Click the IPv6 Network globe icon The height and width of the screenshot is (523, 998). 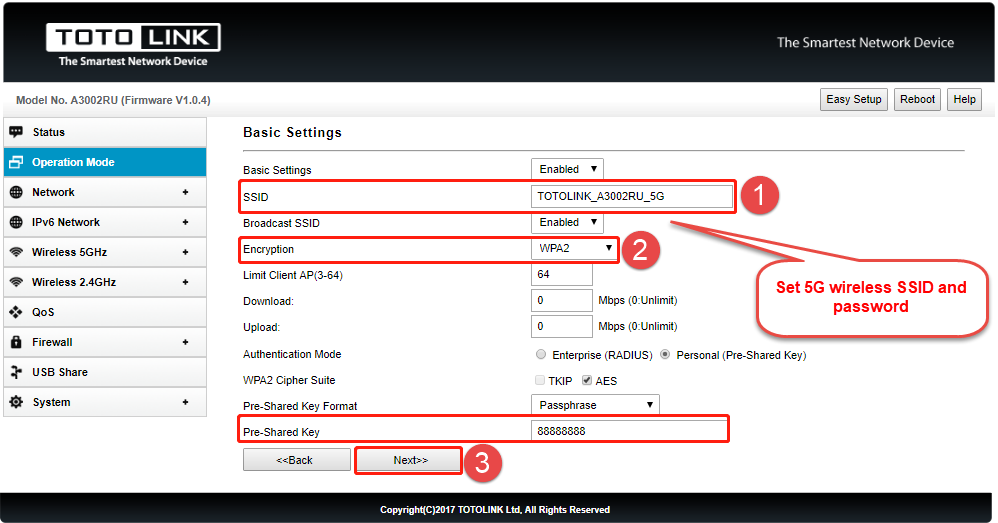click(x=17, y=222)
